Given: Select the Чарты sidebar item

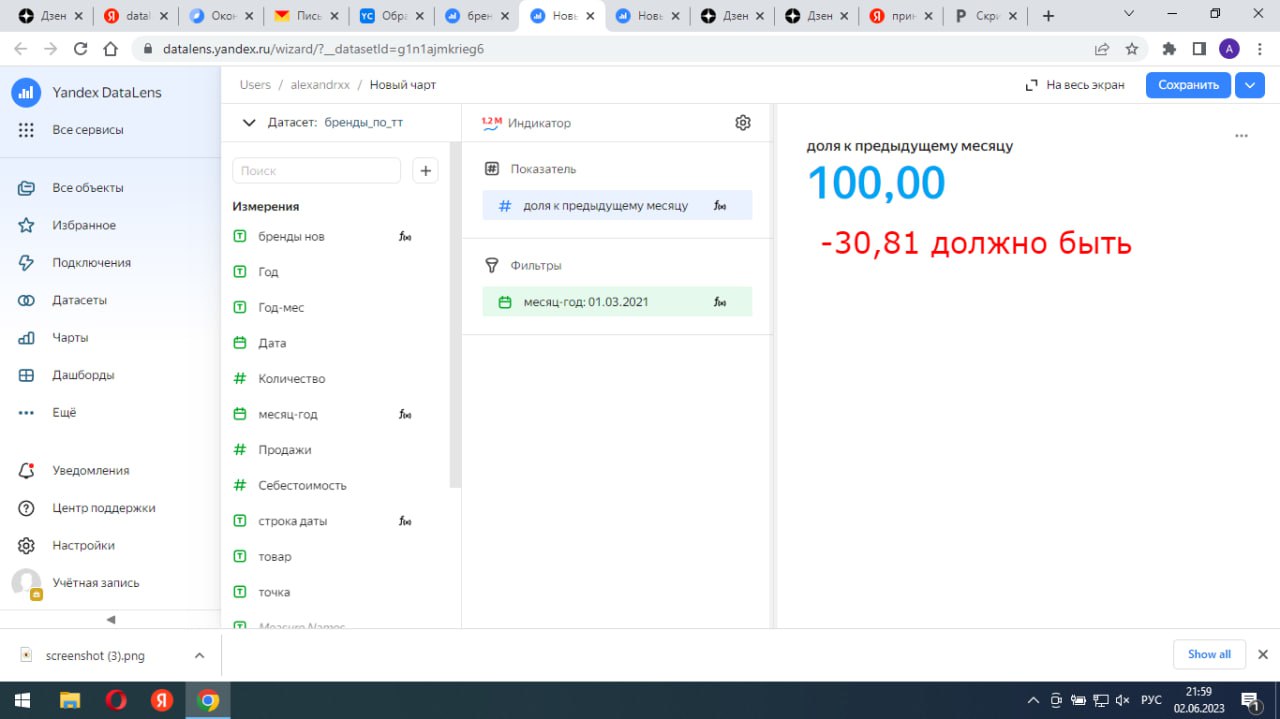Looking at the screenshot, I should pos(70,338).
